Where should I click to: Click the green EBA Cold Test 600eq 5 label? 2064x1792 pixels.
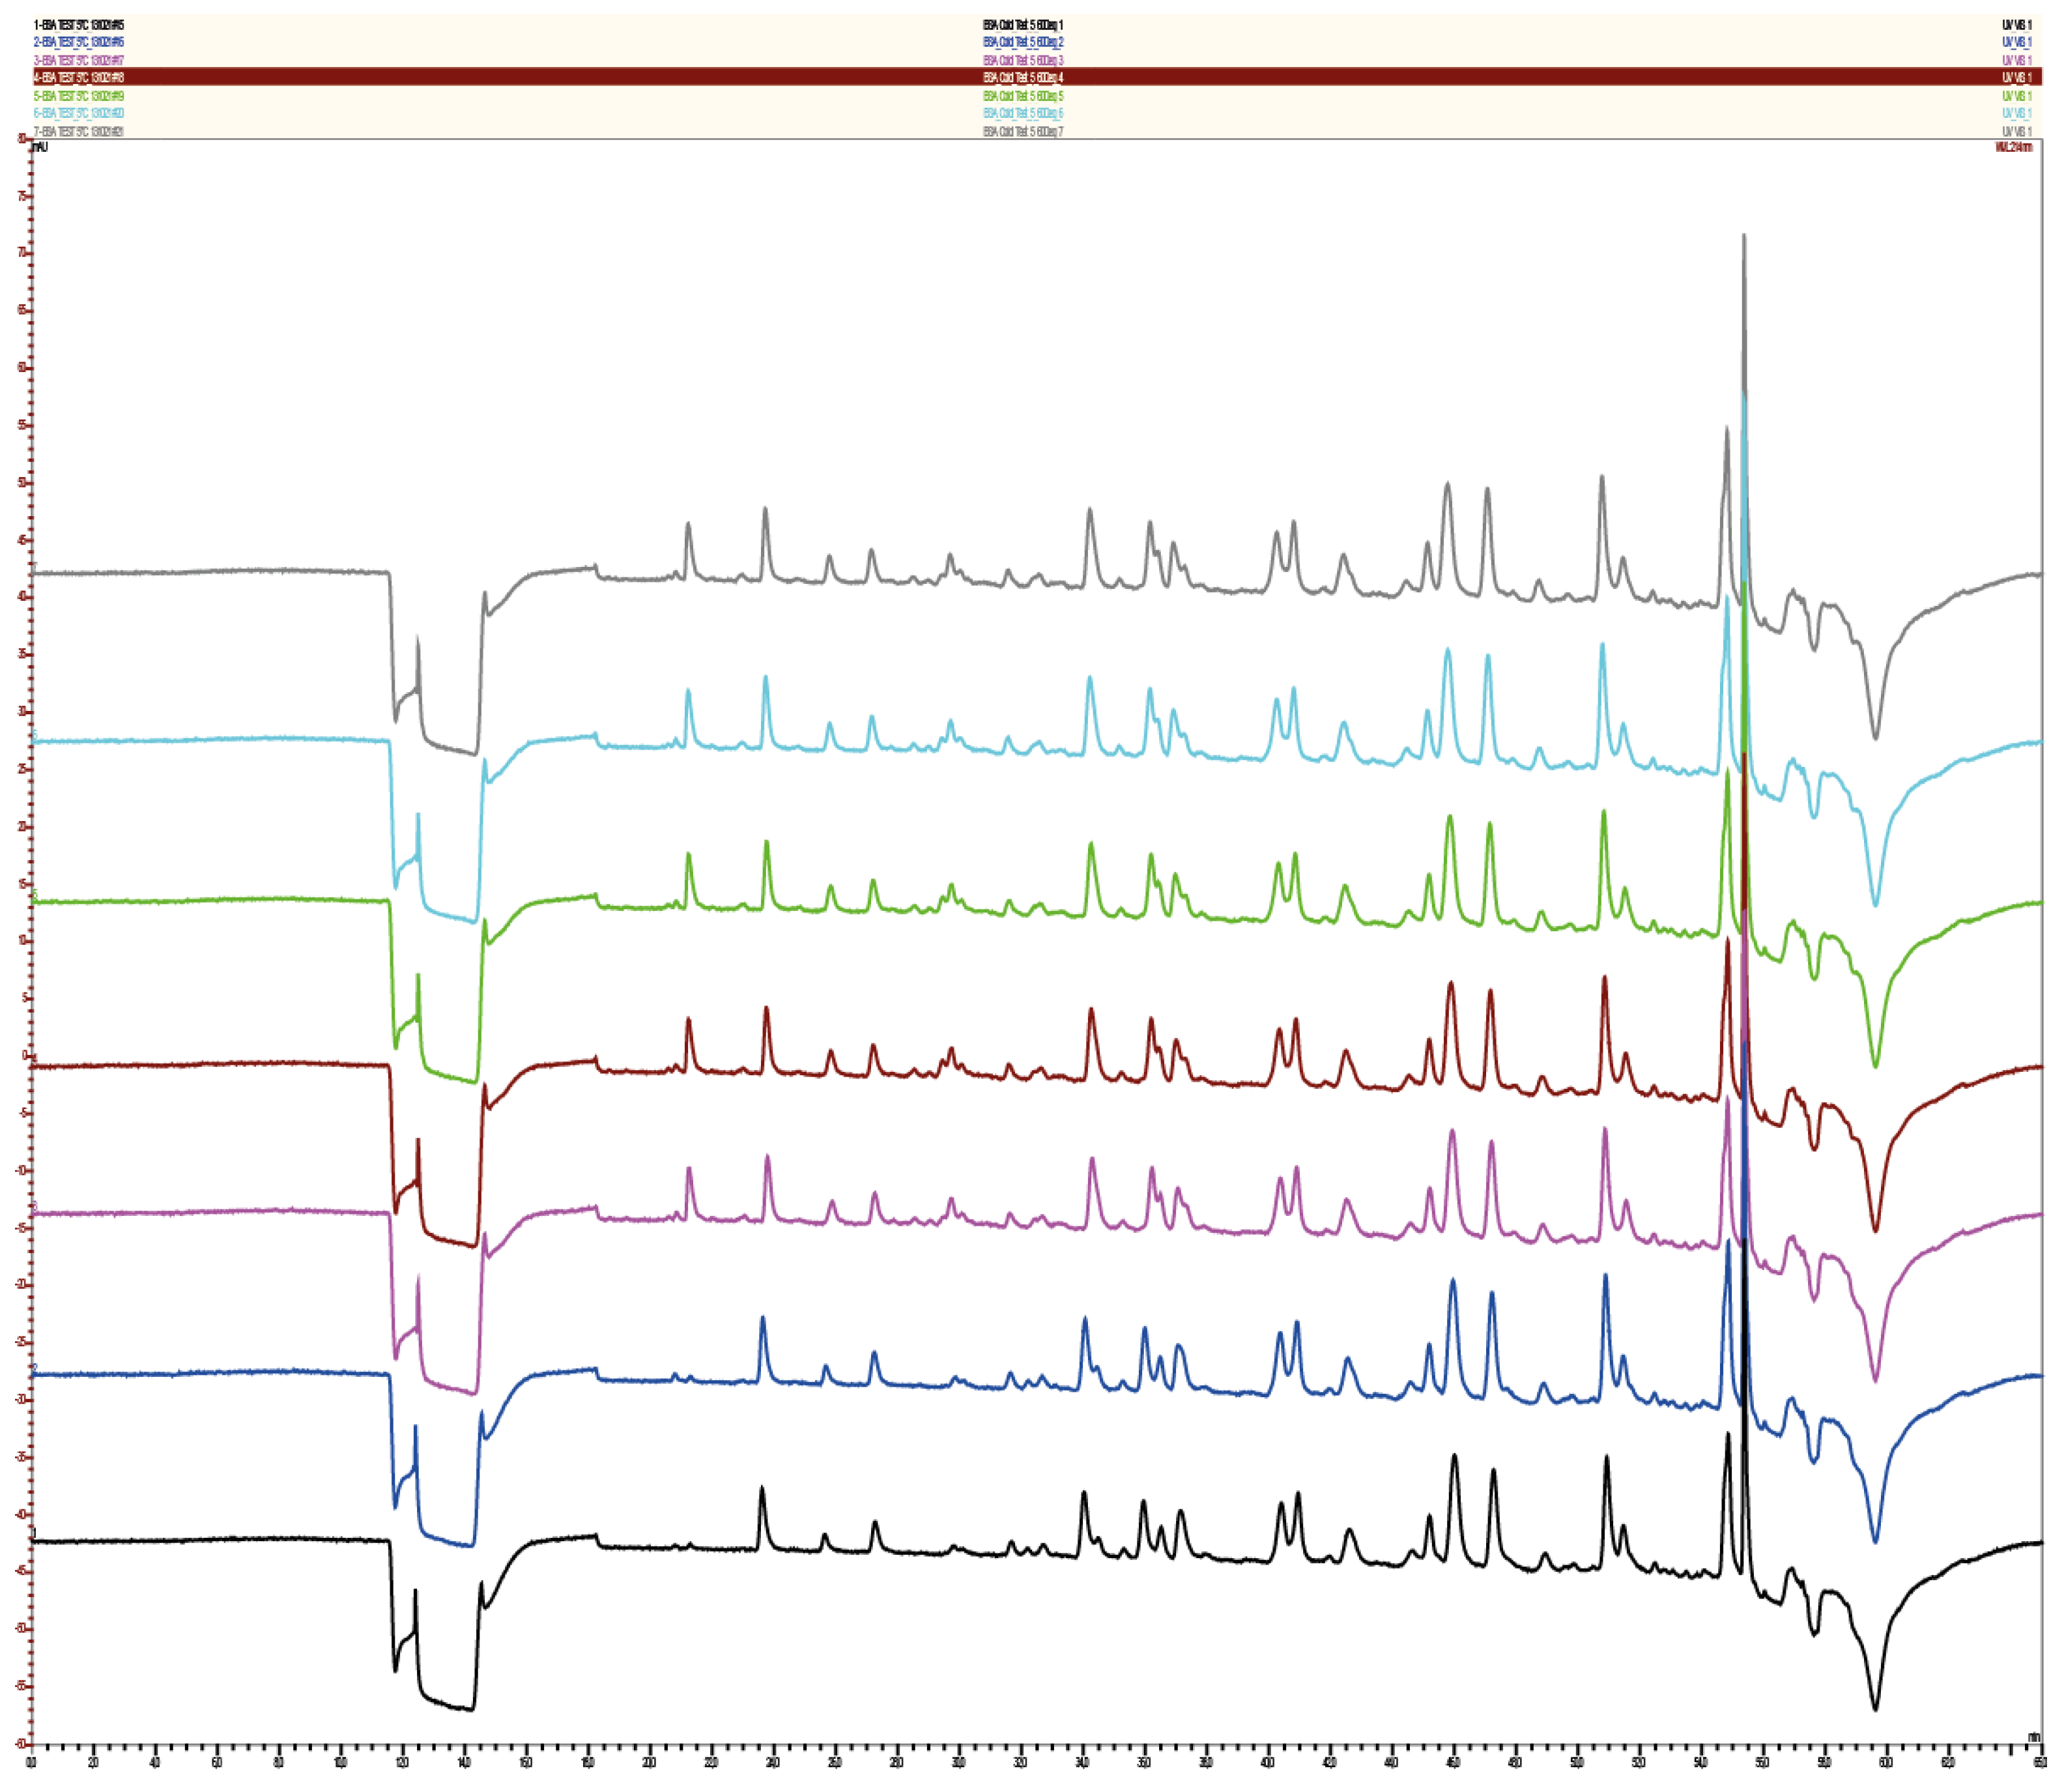coord(1023,96)
